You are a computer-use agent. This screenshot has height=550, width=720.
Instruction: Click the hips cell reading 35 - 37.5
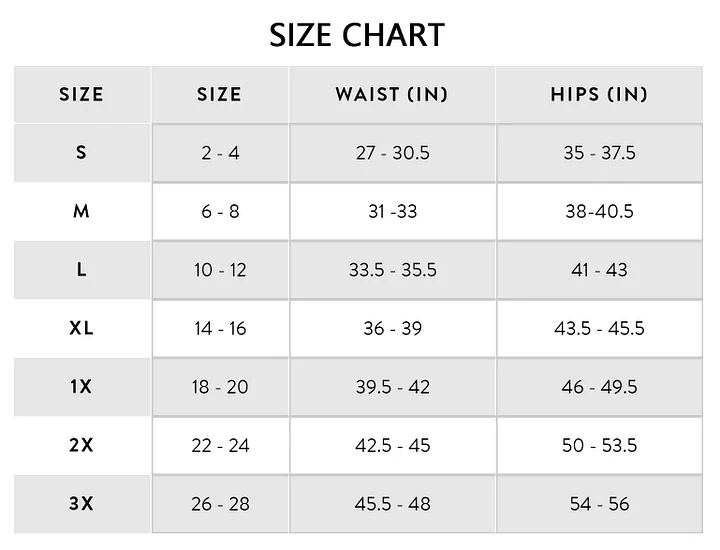point(599,153)
